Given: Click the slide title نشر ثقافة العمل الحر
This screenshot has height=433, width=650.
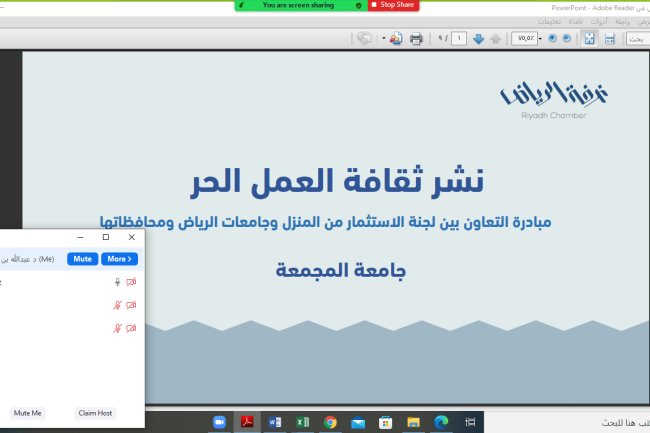Looking at the screenshot, I should (x=337, y=181).
